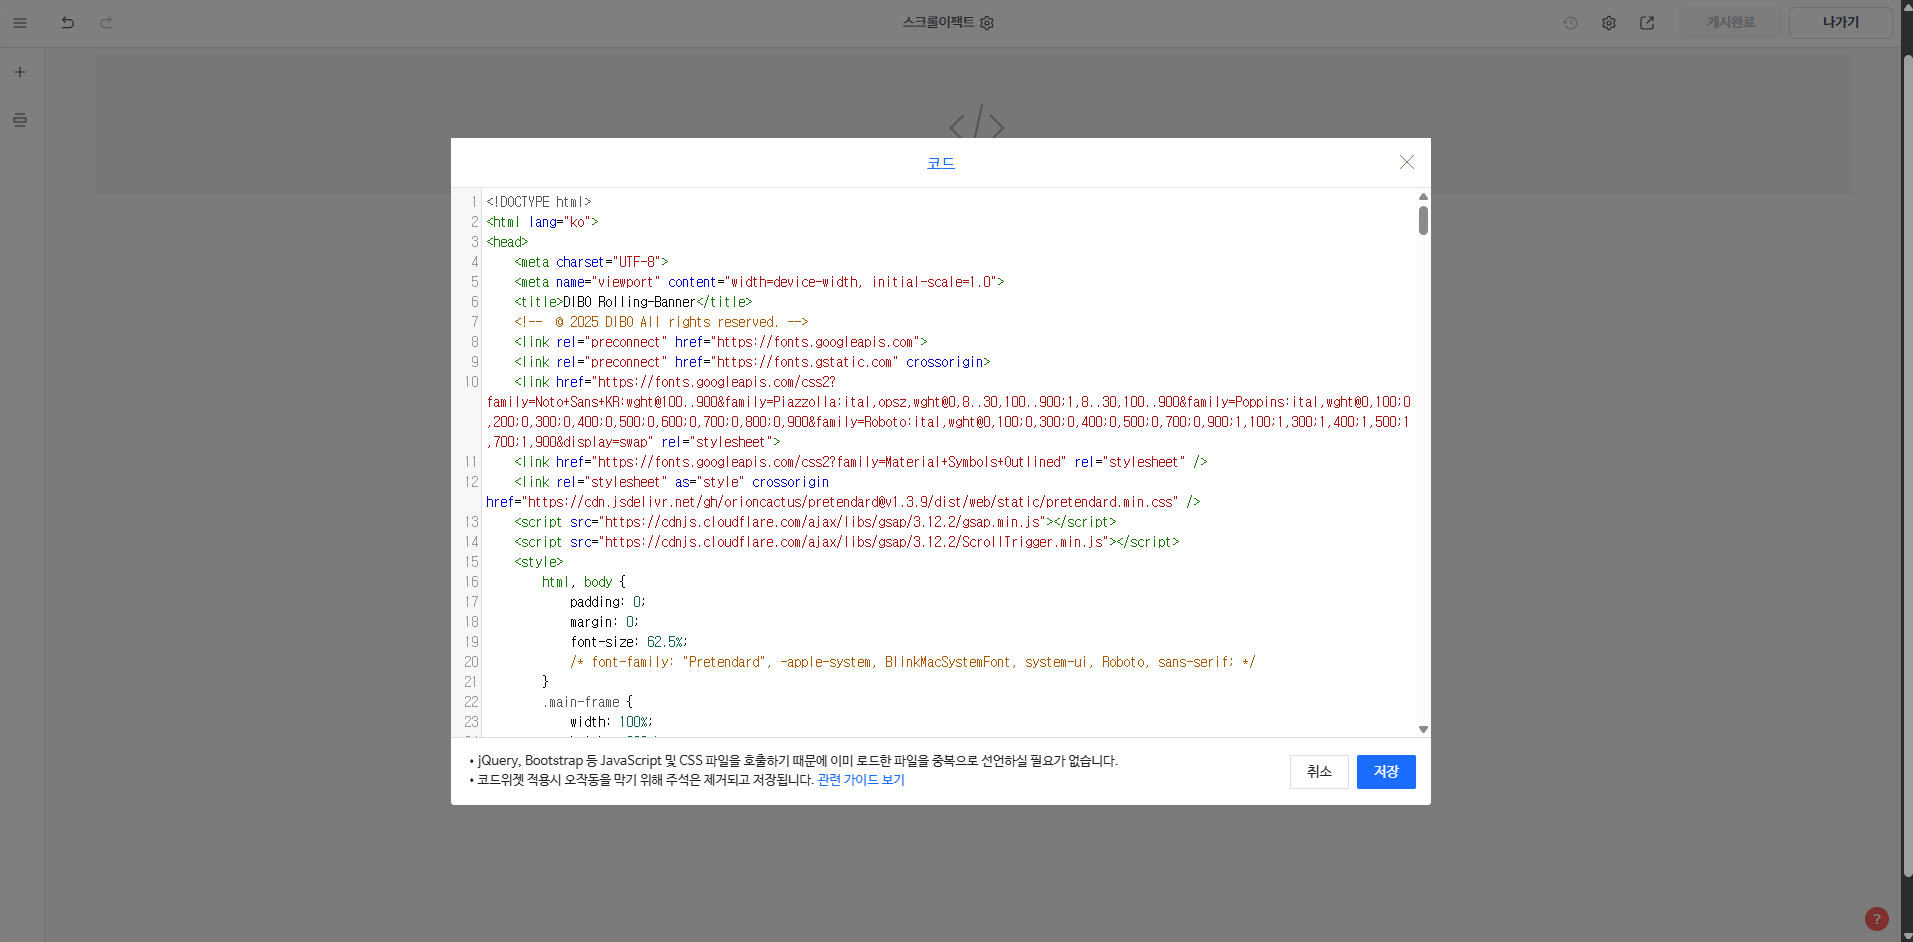Click the Material Symbols Outlined link line
Viewport: 1913px width, 942px height.
861,462
